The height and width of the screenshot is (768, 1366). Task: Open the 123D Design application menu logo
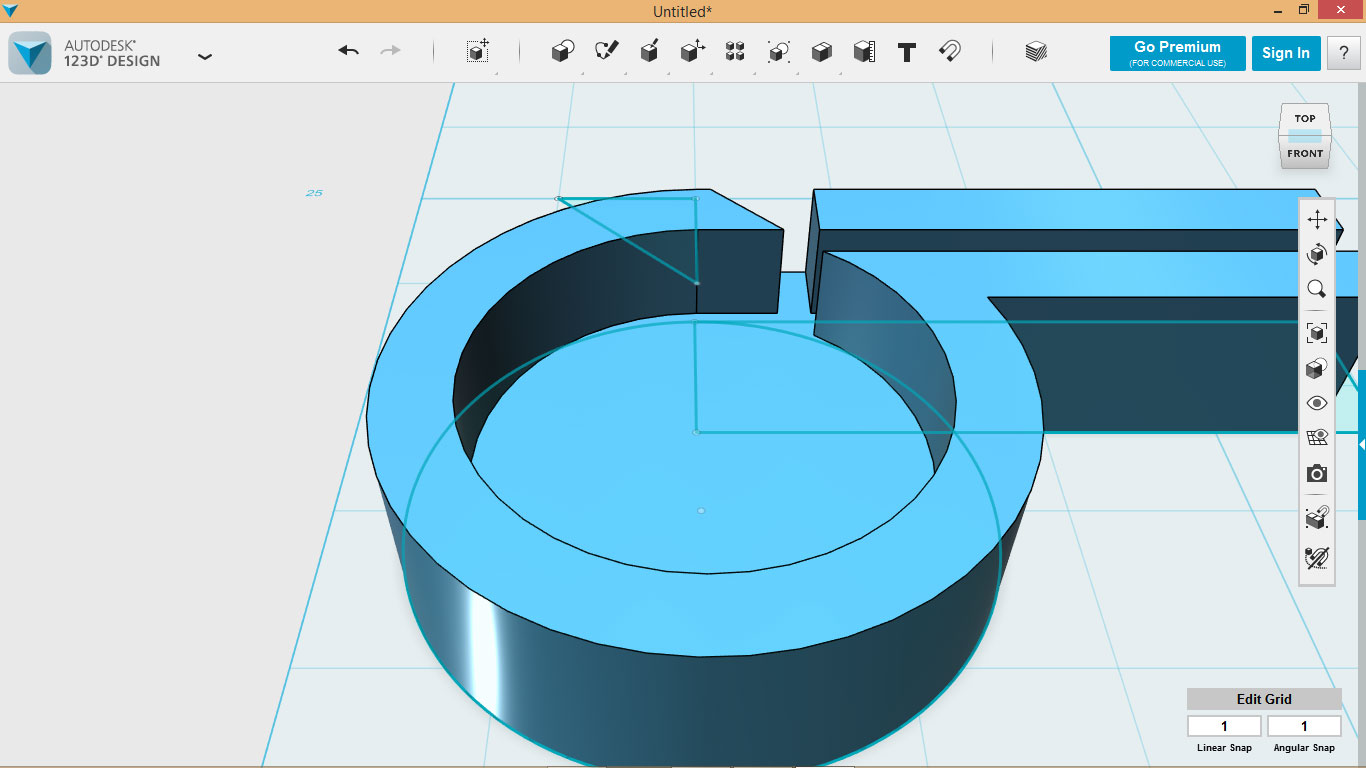[30, 53]
